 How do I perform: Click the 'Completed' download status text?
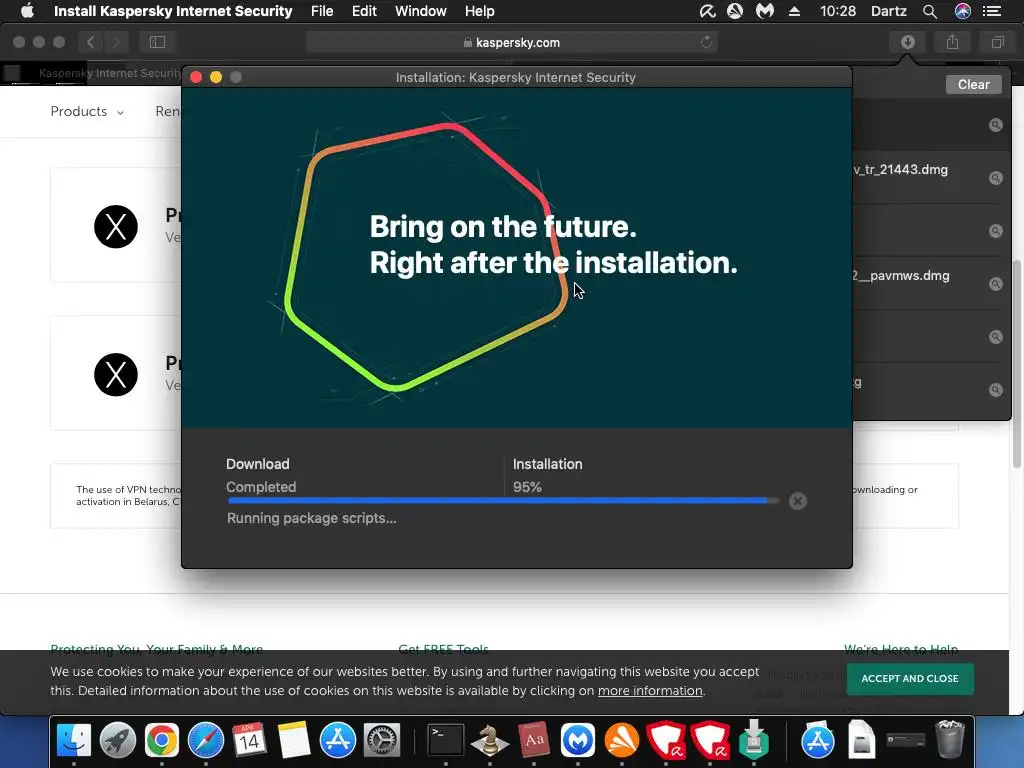point(261,487)
